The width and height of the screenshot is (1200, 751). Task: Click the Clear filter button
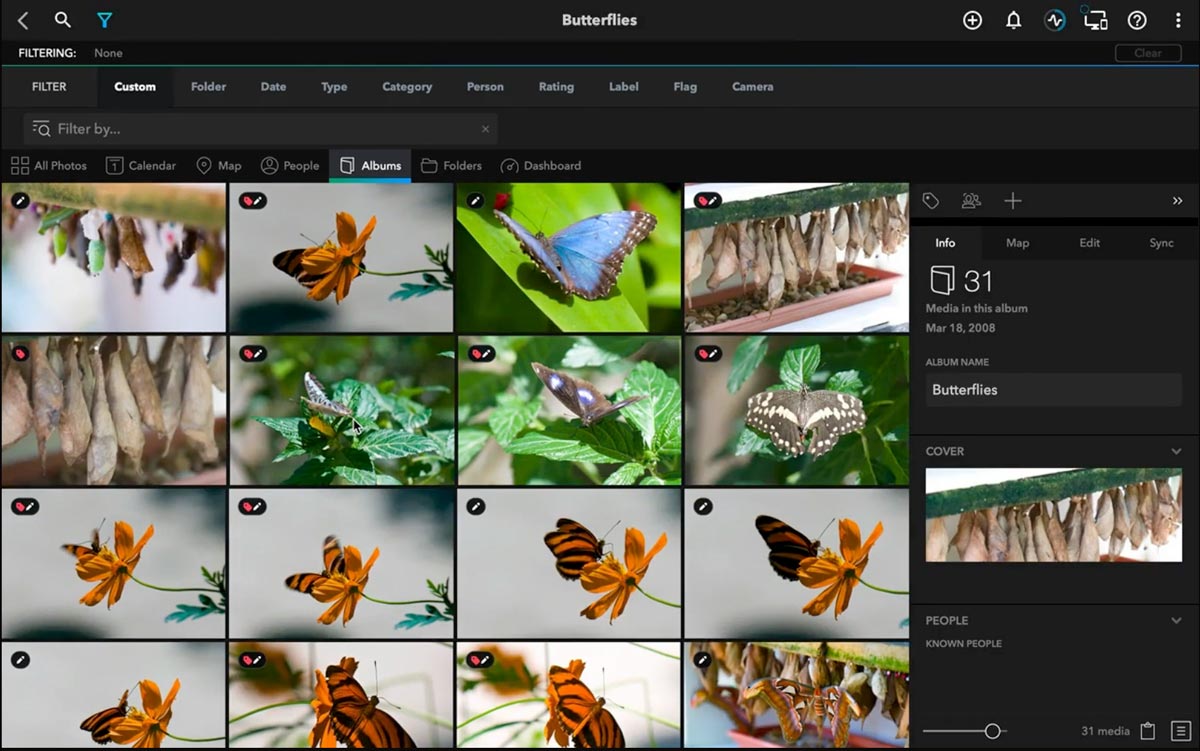(x=1148, y=53)
